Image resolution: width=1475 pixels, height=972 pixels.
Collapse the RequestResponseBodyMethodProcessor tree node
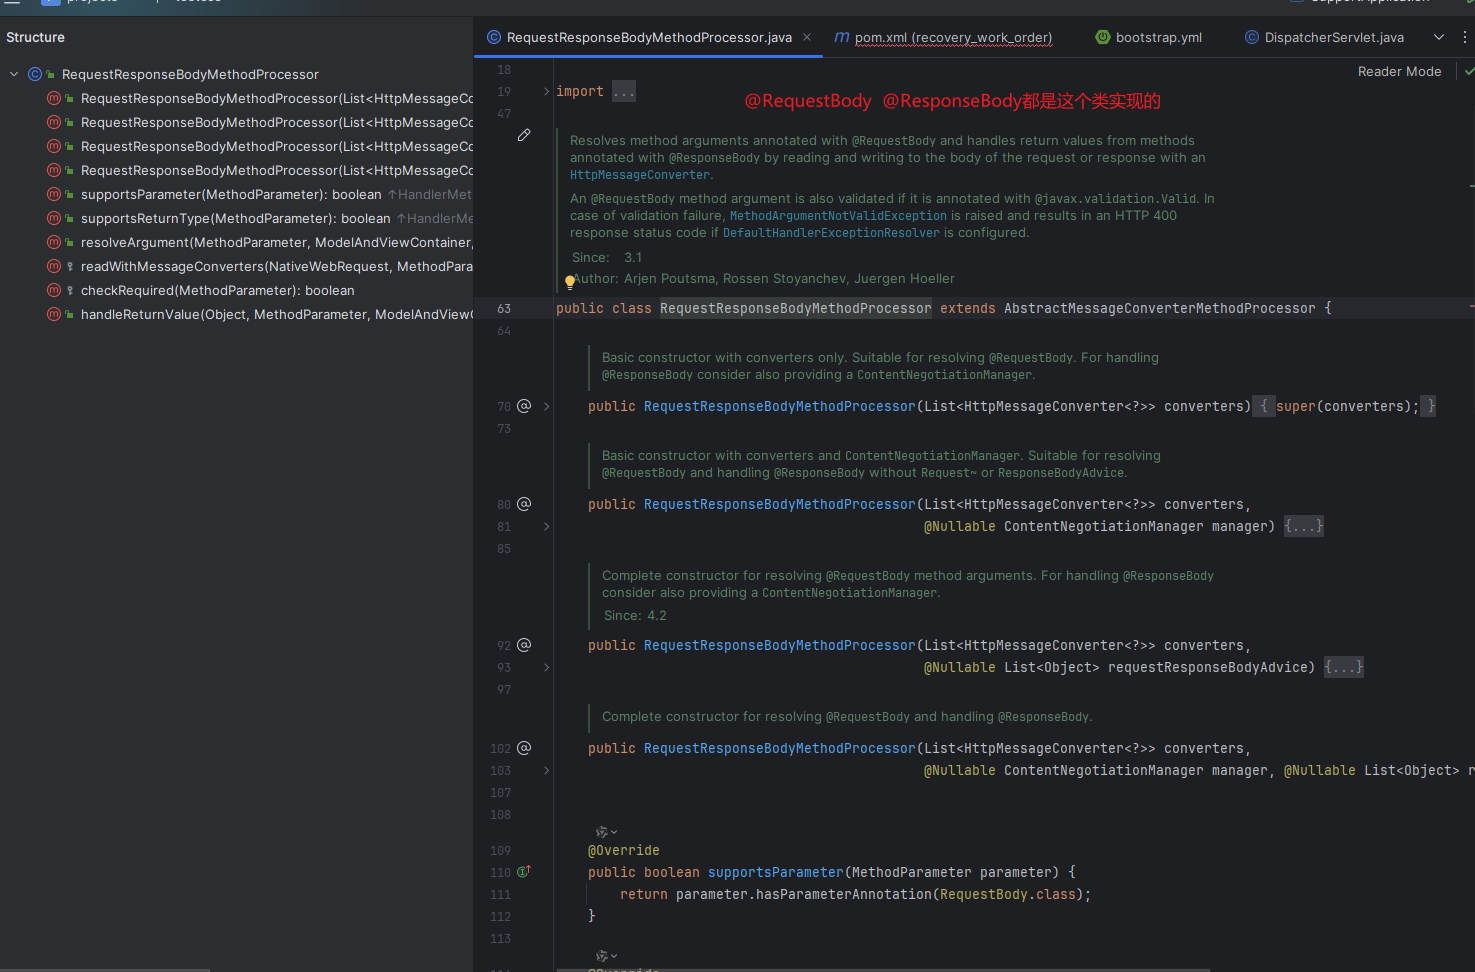14,74
